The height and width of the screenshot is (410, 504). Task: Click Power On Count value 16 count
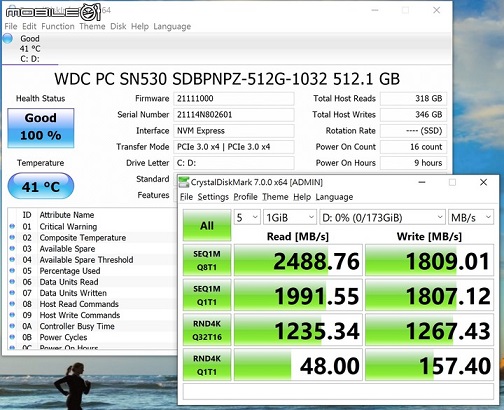(413, 147)
